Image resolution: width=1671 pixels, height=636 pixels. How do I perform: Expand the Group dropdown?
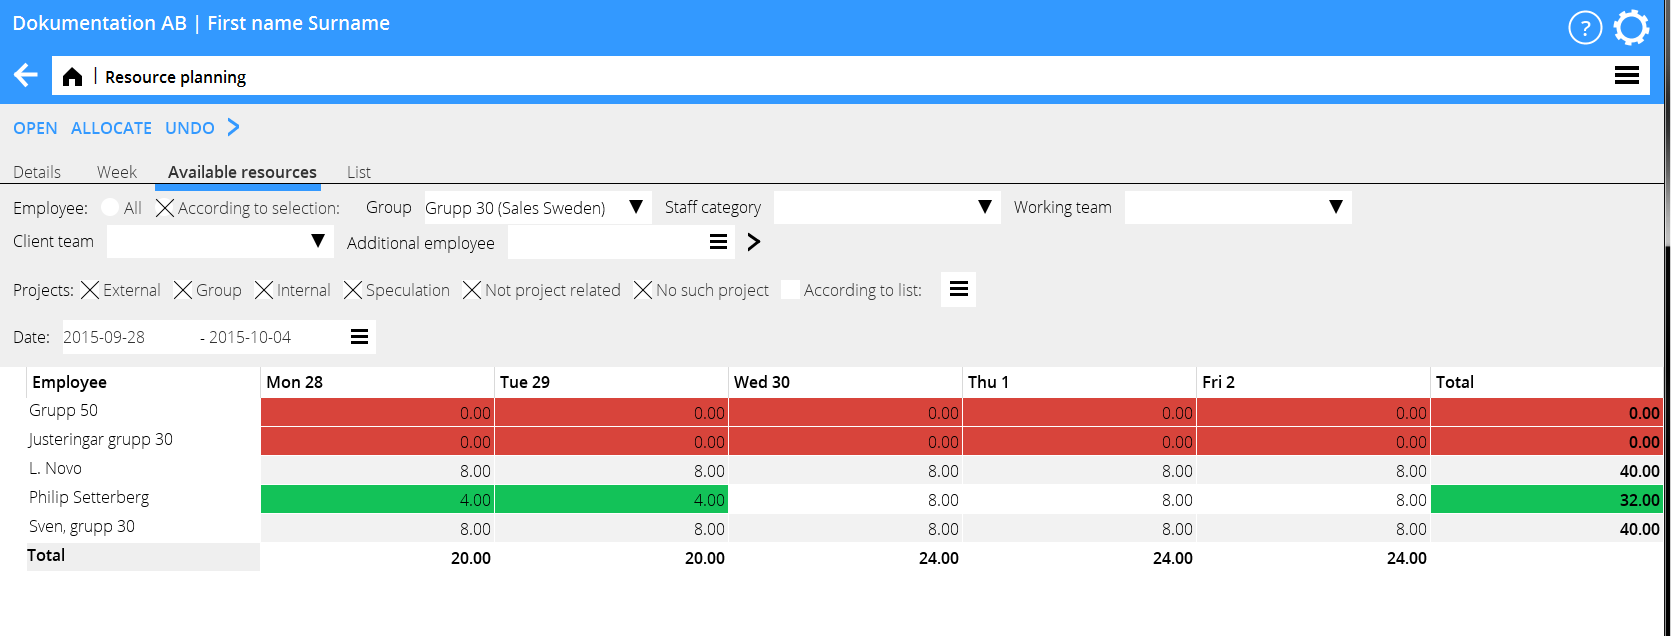pos(635,207)
